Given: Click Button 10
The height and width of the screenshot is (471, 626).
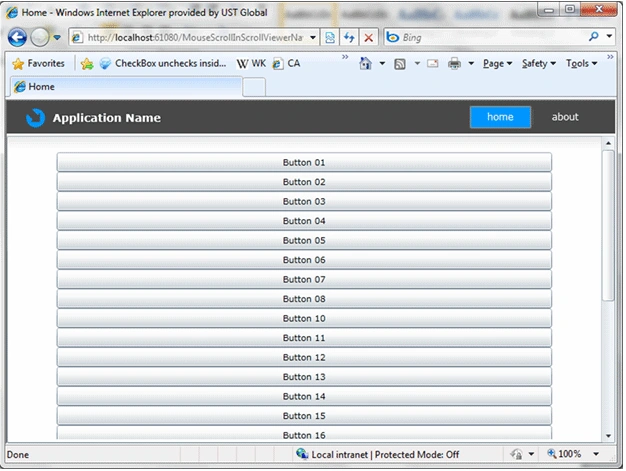Looking at the screenshot, I should [x=304, y=319].
